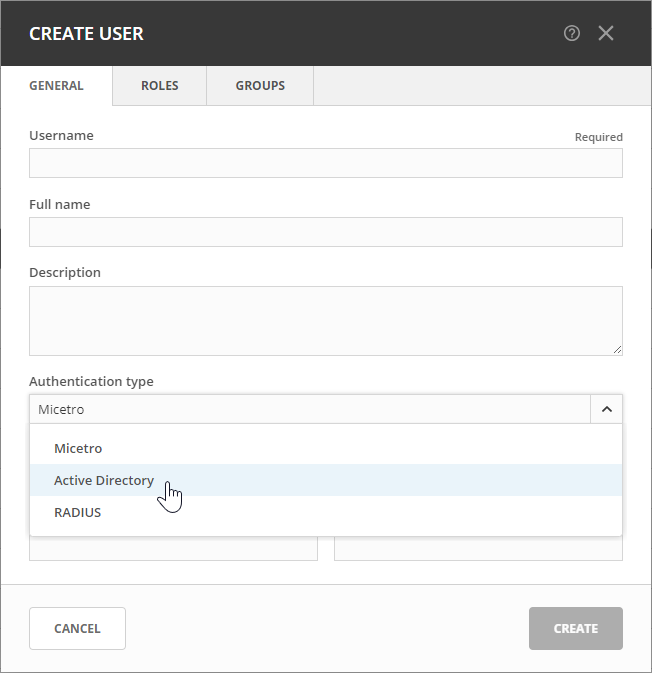Click the right field below the dropdown list
Image resolution: width=652 pixels, height=673 pixels.
click(478, 549)
